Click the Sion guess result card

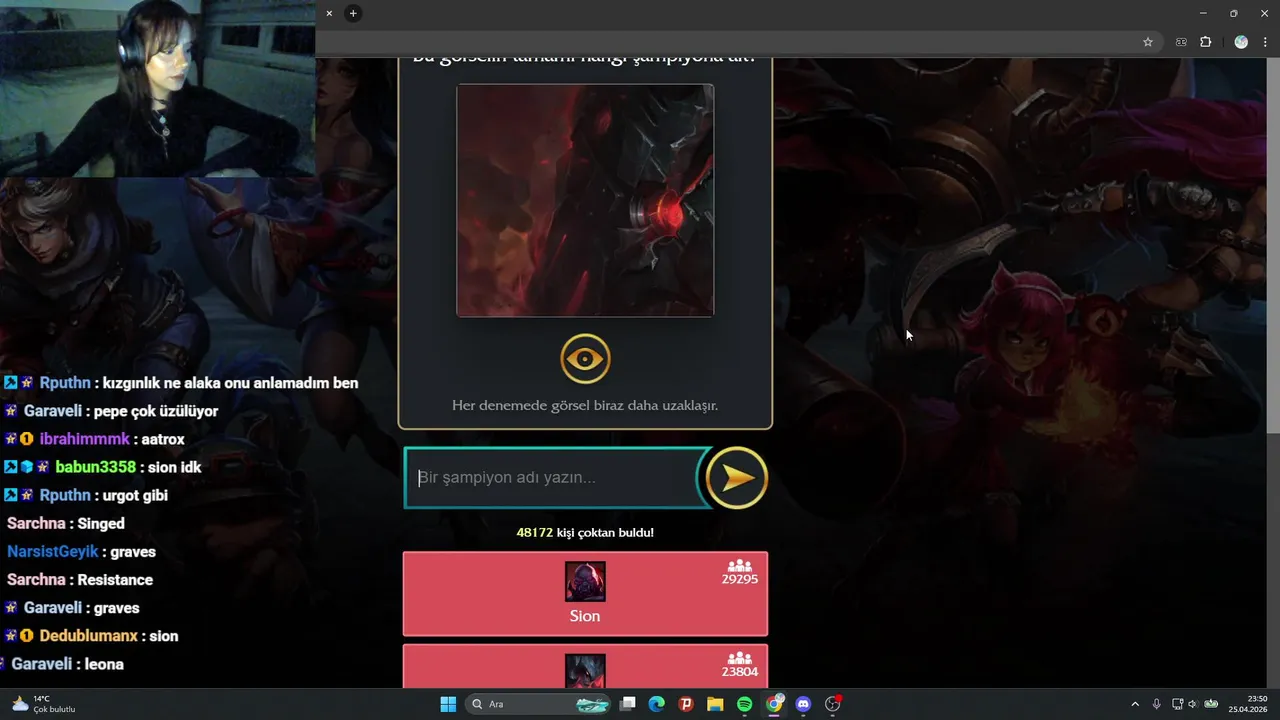[585, 594]
